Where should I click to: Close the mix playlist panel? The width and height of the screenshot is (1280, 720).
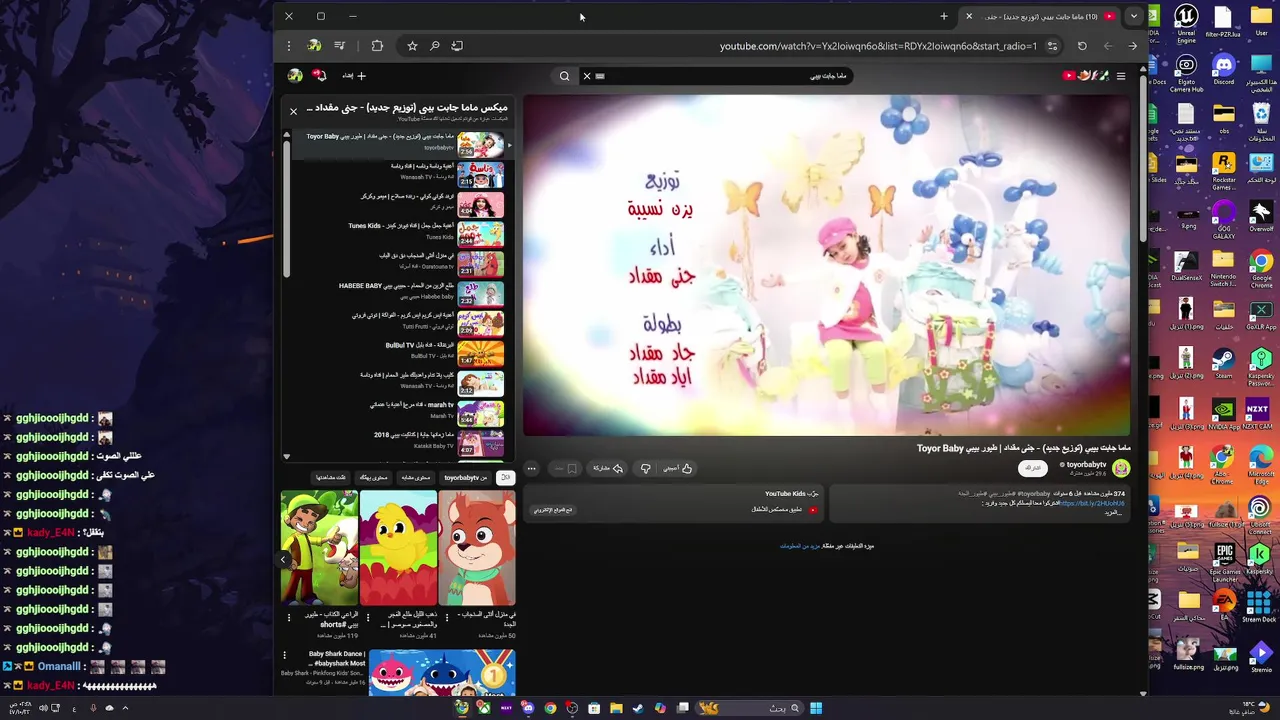[x=293, y=111]
